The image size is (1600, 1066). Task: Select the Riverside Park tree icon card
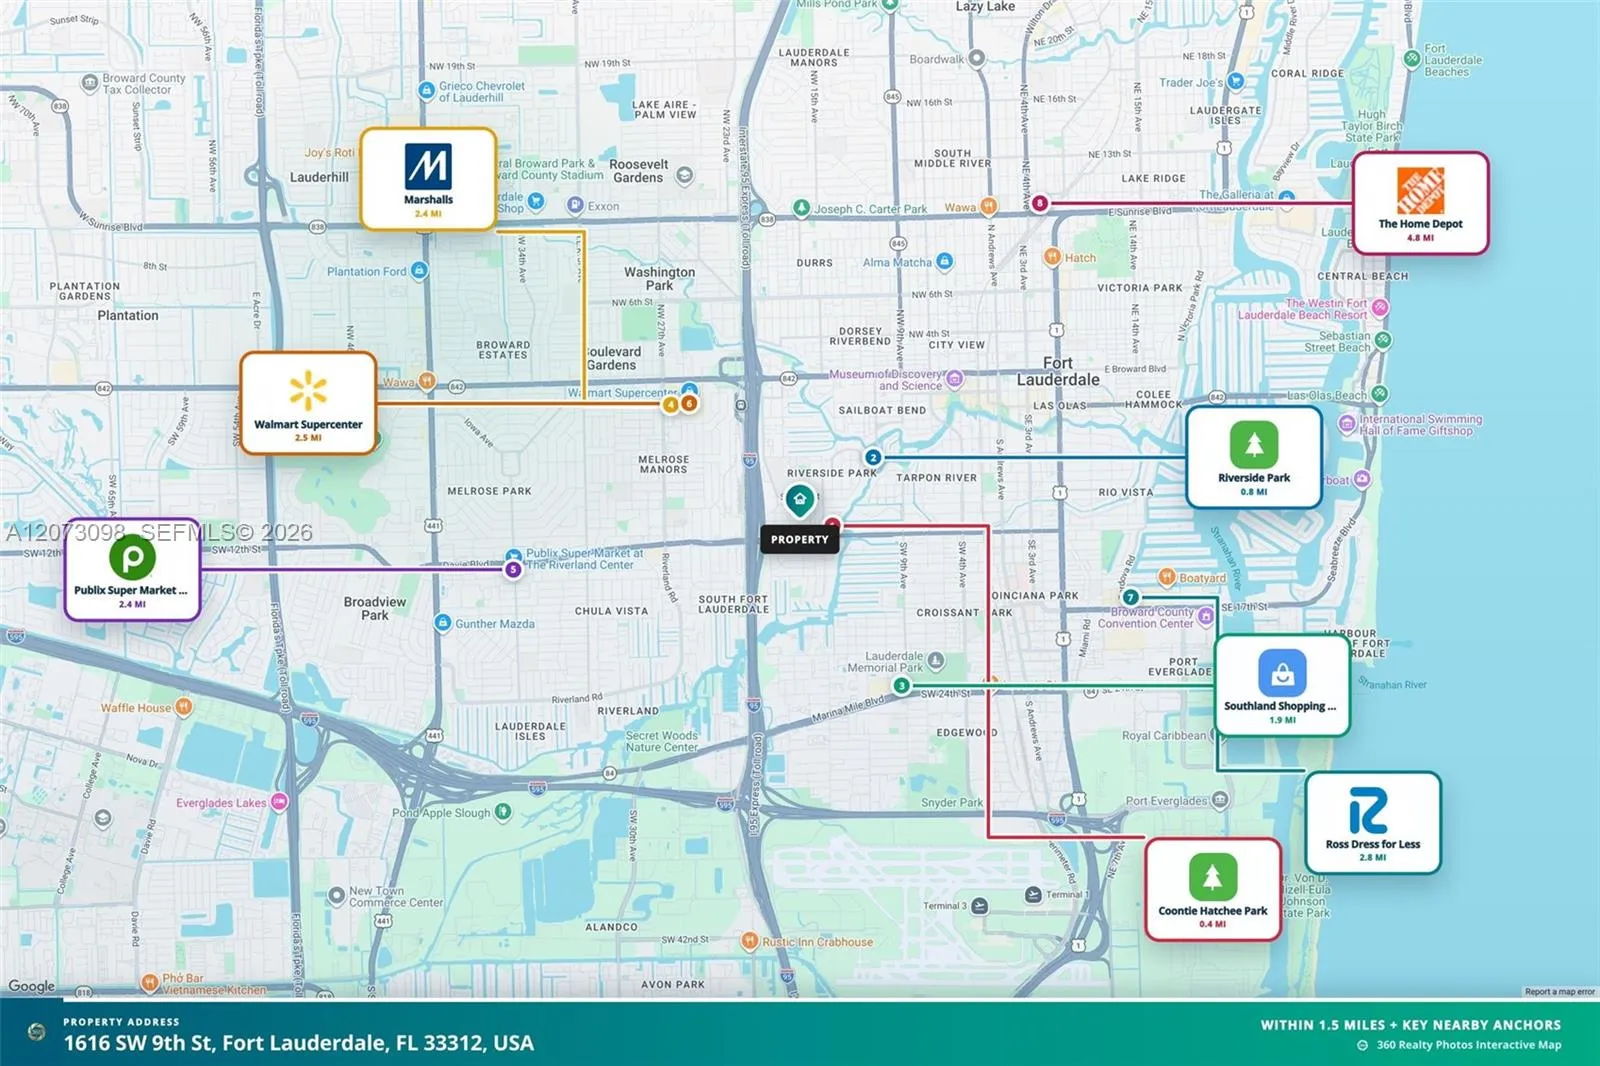pos(1254,457)
